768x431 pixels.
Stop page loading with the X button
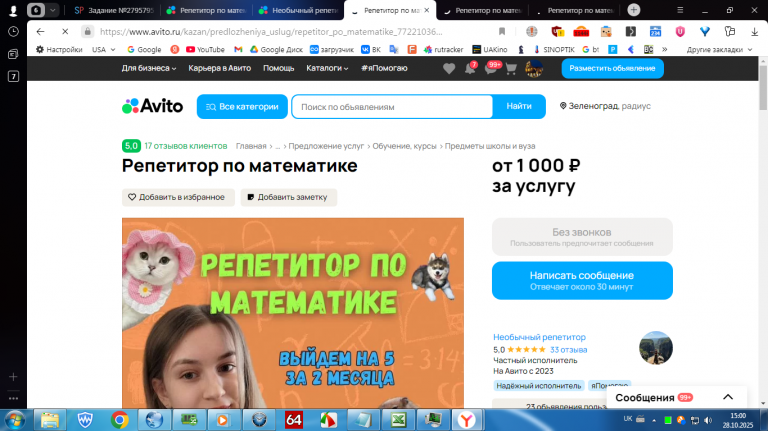click(x=65, y=31)
